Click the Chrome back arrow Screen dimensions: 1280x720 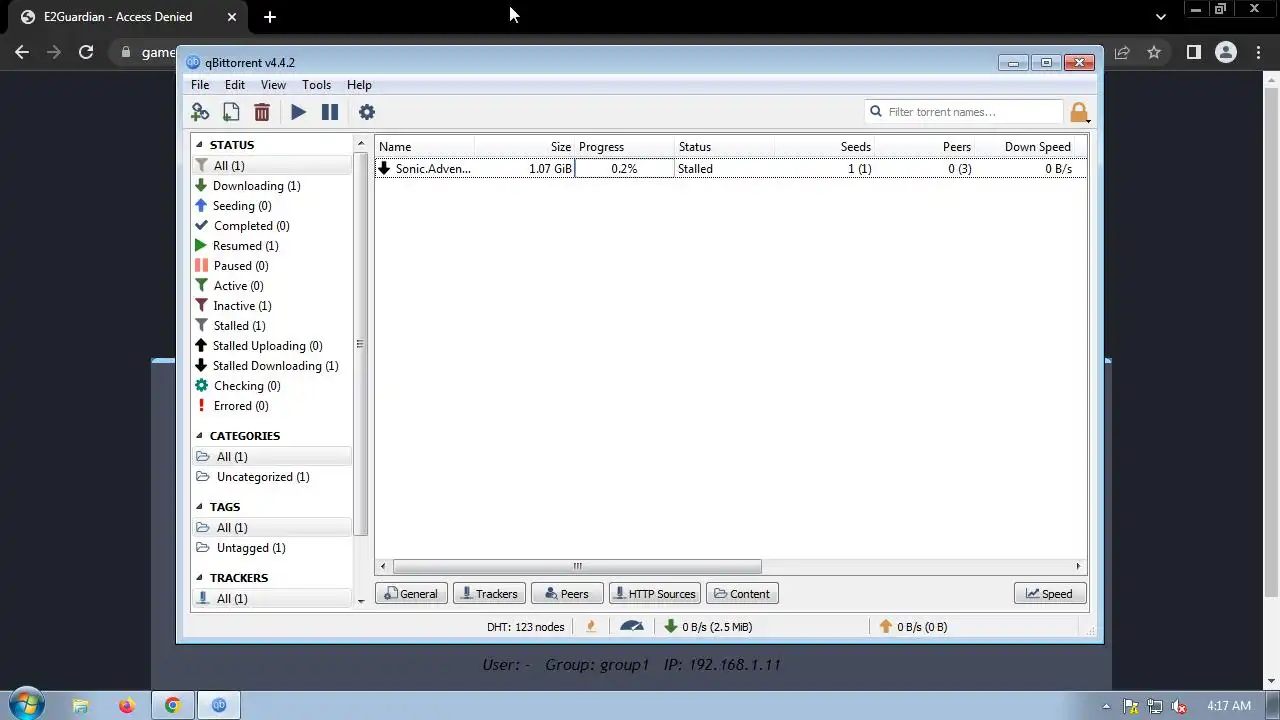(22, 52)
